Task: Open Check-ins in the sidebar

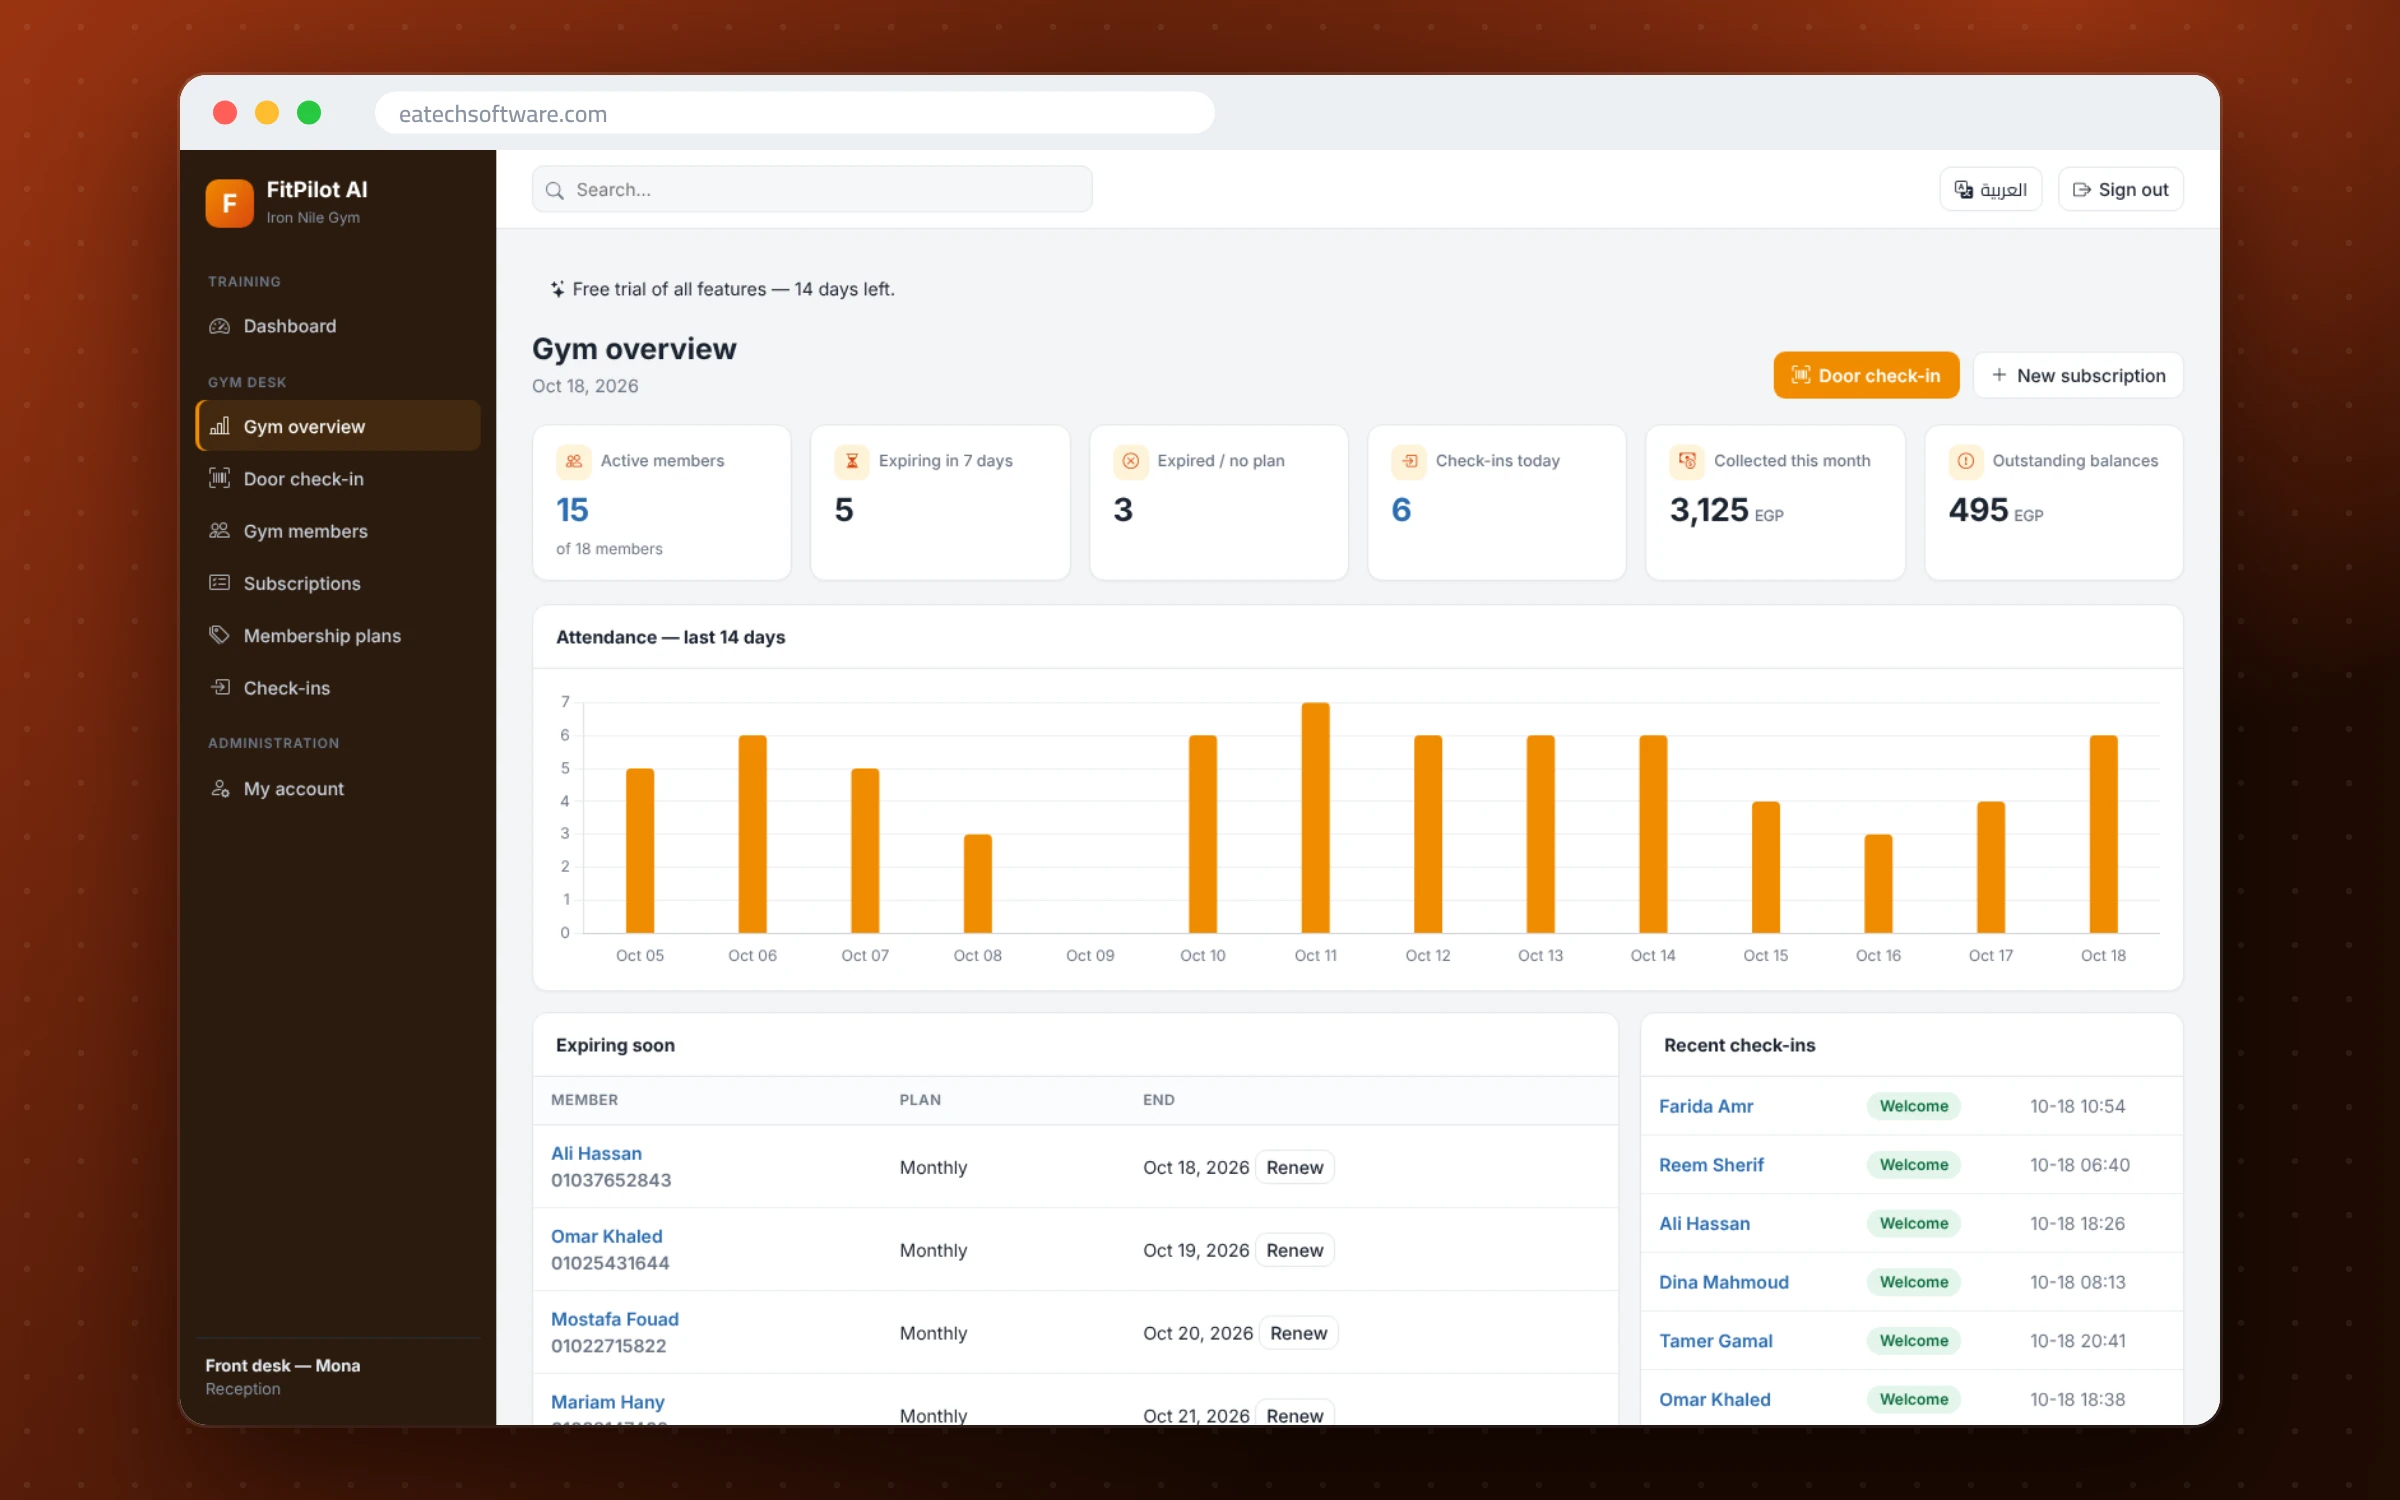Action: point(338,687)
